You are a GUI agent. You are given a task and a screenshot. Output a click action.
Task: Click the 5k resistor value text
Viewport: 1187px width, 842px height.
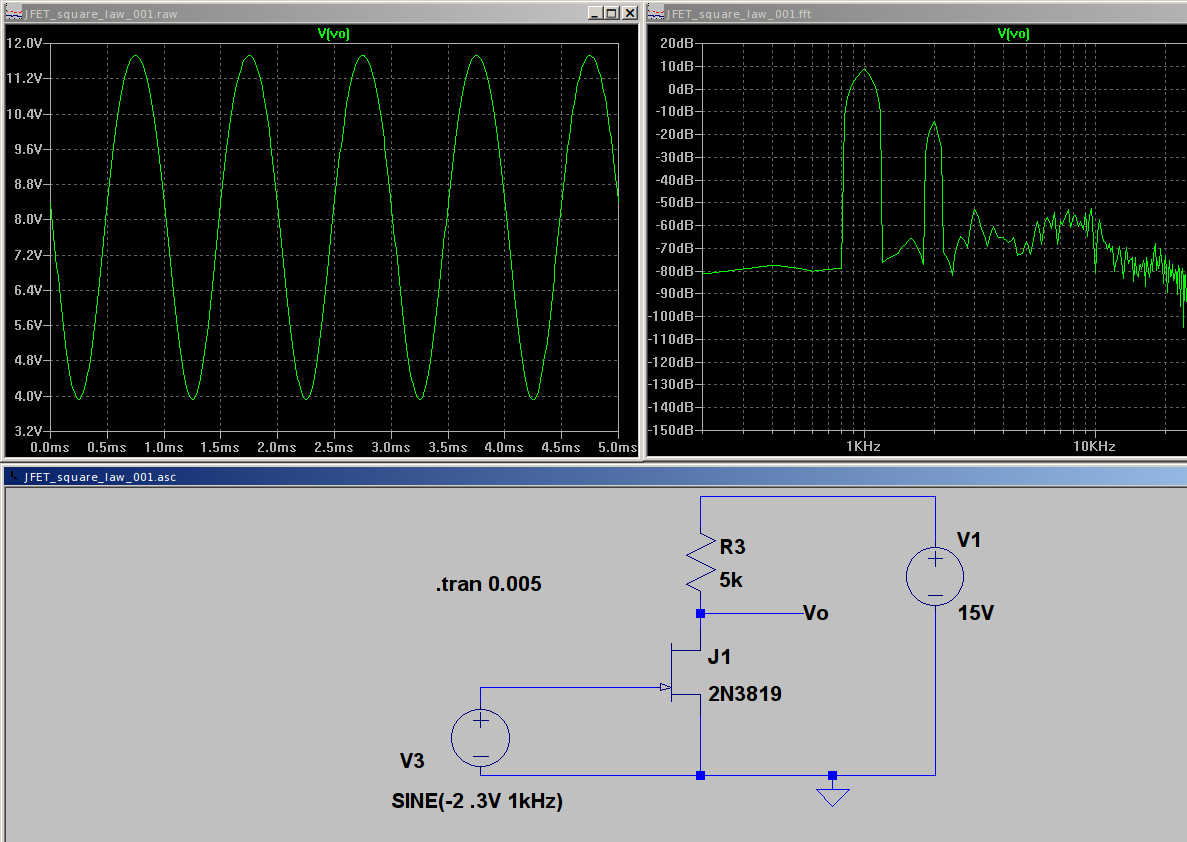[x=731, y=580]
